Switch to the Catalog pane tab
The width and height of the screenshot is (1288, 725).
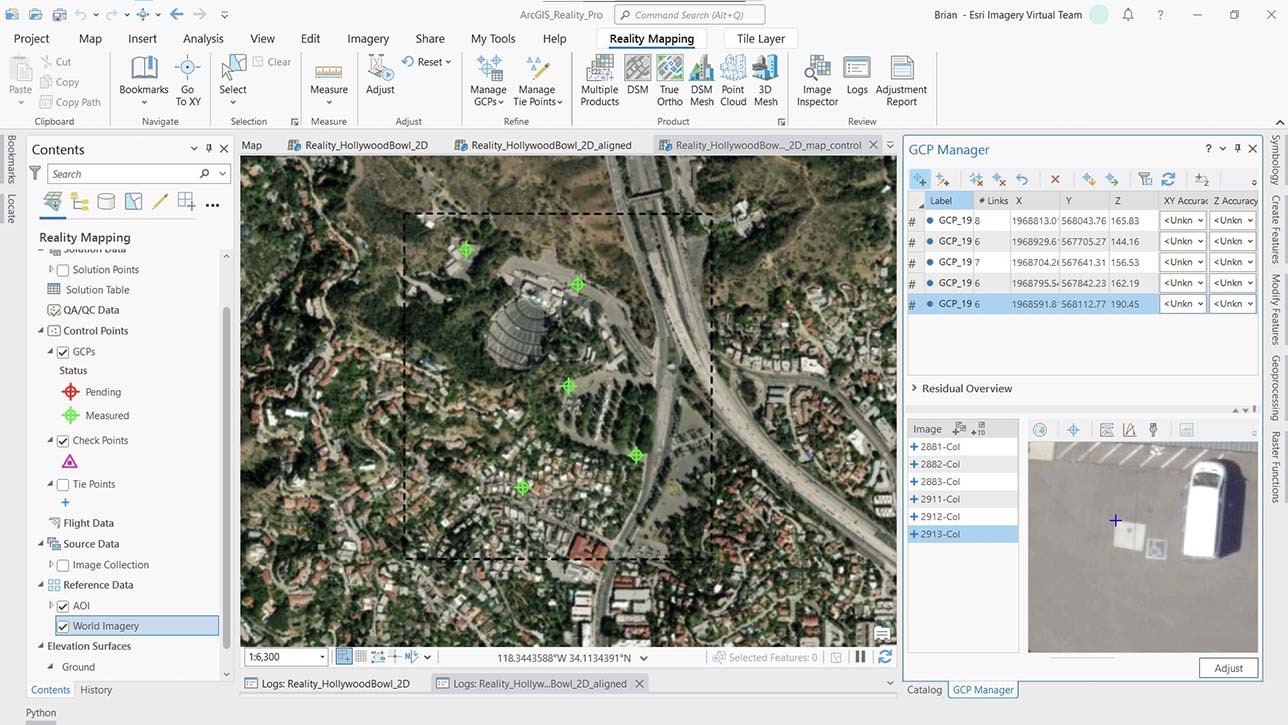point(924,689)
